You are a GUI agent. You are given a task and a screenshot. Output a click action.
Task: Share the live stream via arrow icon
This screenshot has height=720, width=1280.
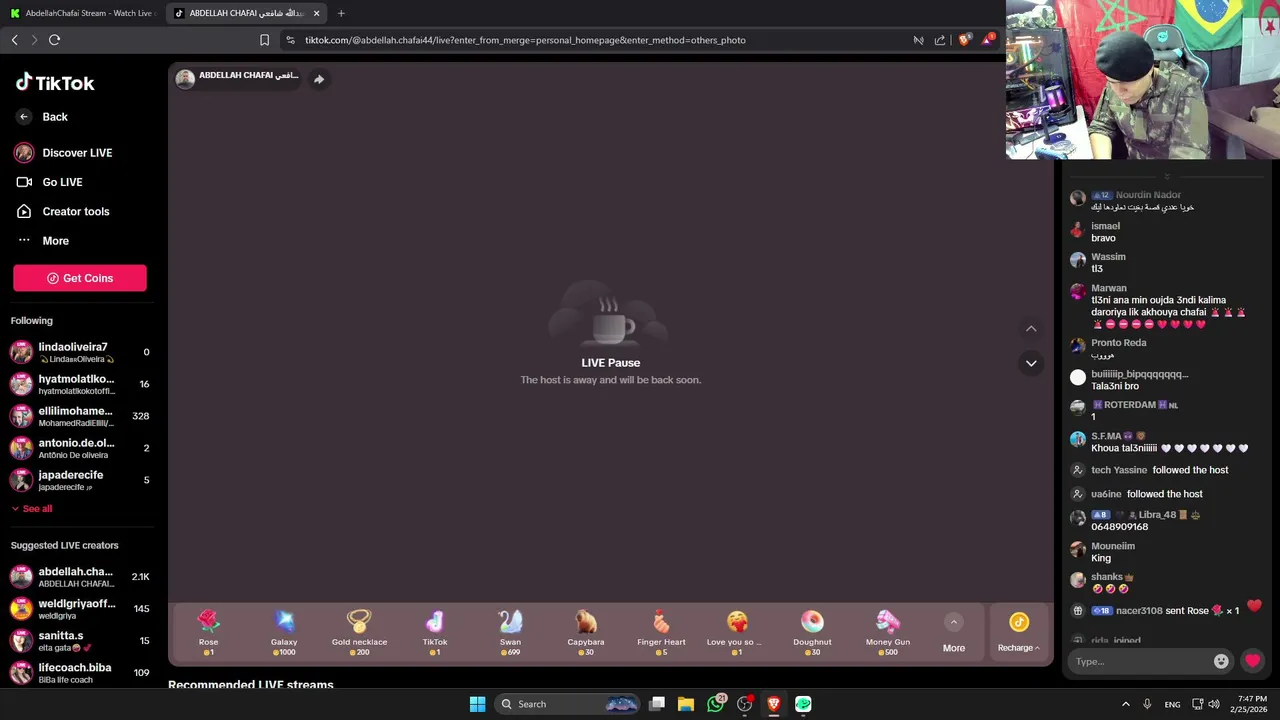pyautogui.click(x=319, y=79)
